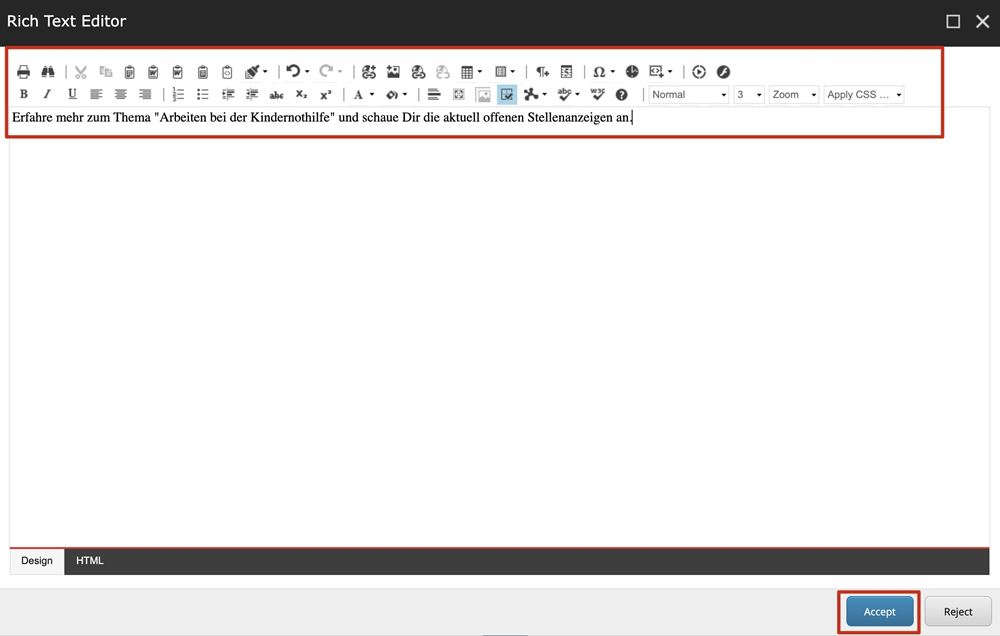Click the Reject button
This screenshot has height=636, width=1000.
[x=957, y=612]
